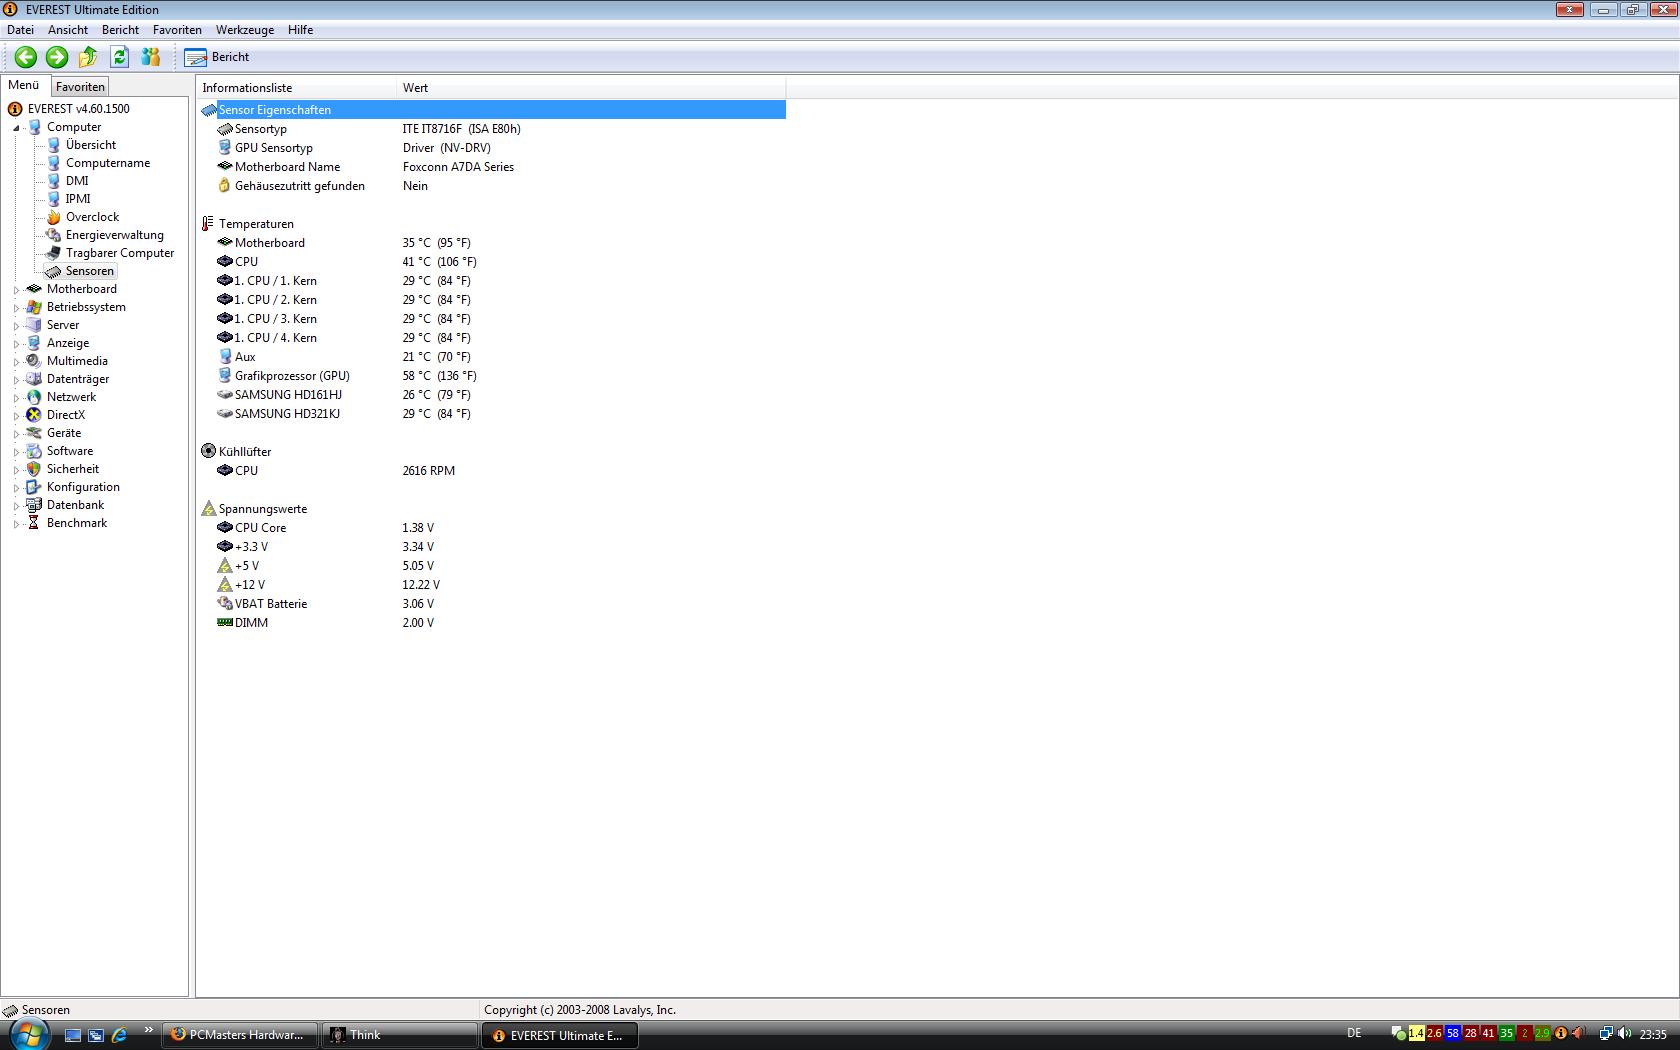Select the Grafikprozessor (GPU) temperature row
The width and height of the screenshot is (1680, 1050).
tap(492, 376)
